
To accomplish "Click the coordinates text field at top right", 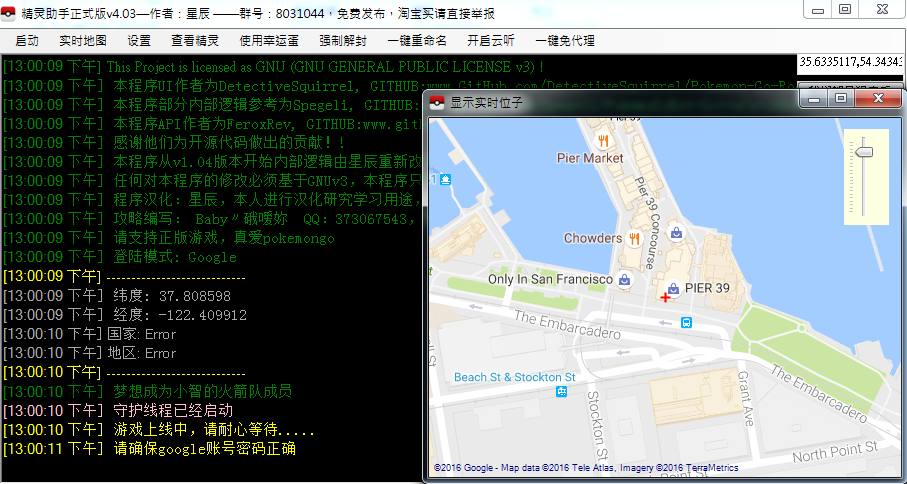I will tap(851, 63).
